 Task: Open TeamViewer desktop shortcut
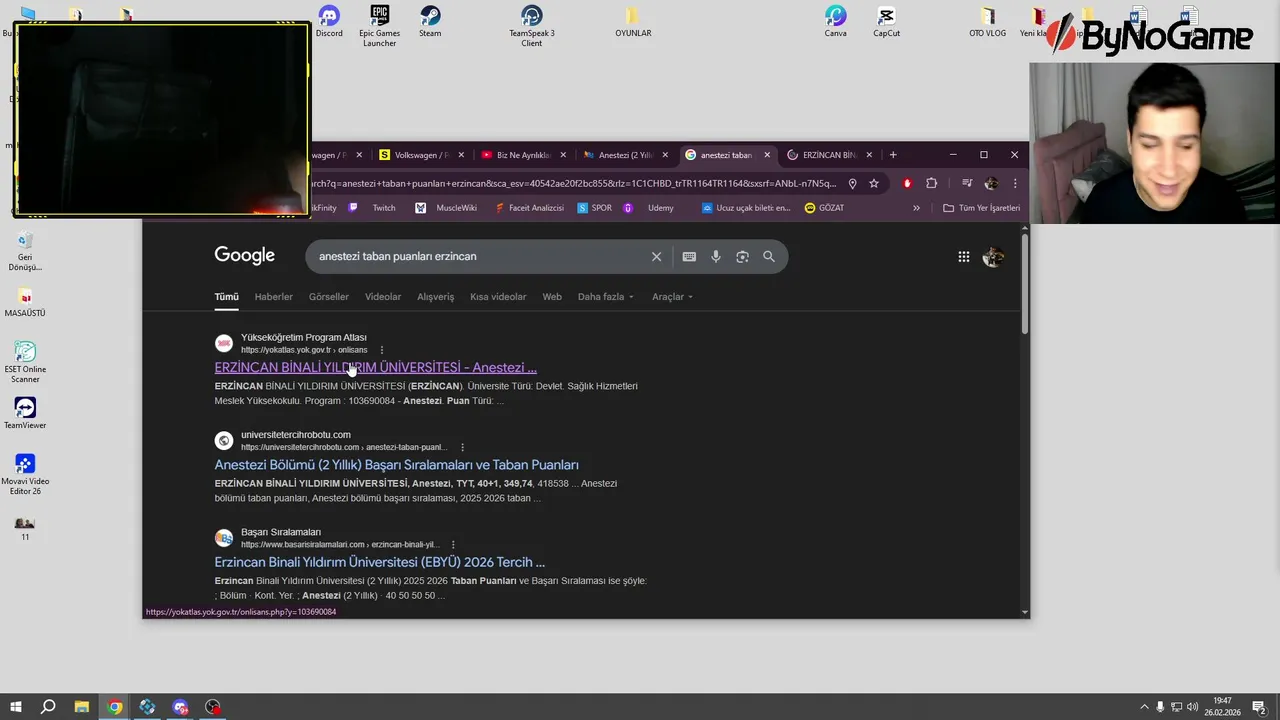[25, 413]
